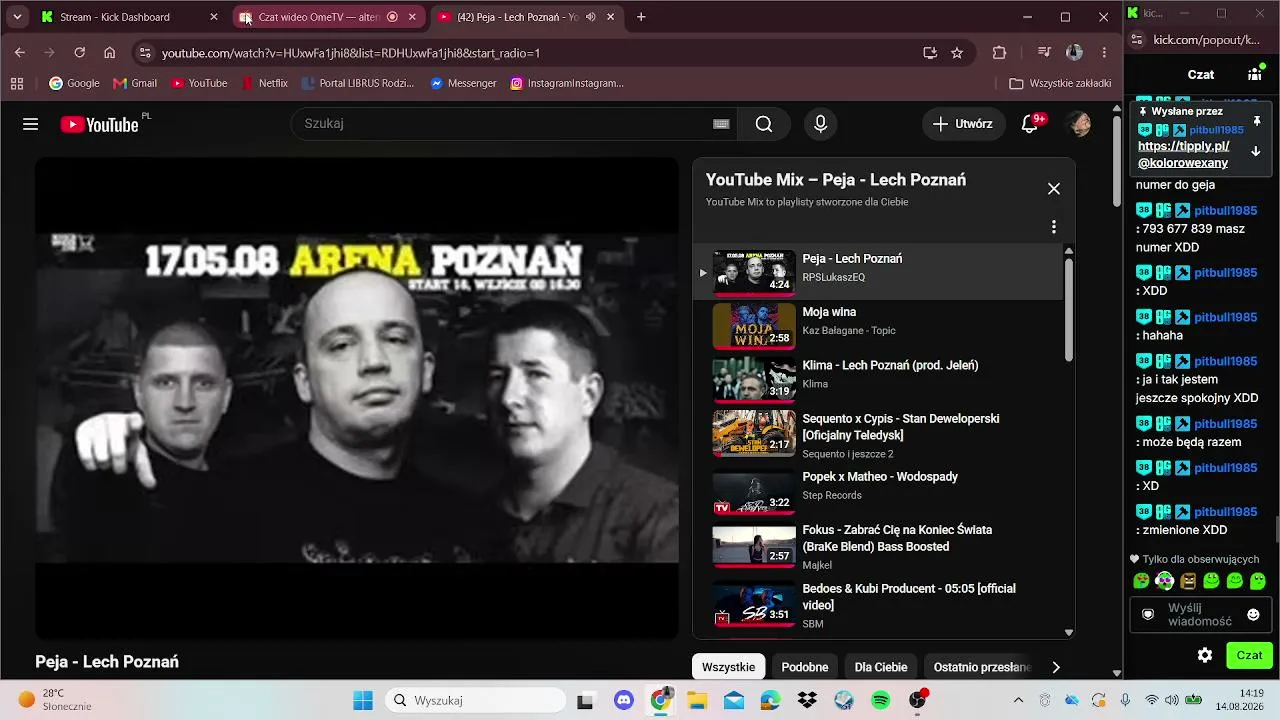The width and height of the screenshot is (1280, 720).
Task: Select Bedoes & Kubi Producent - 05:05 title
Action: coord(909,597)
